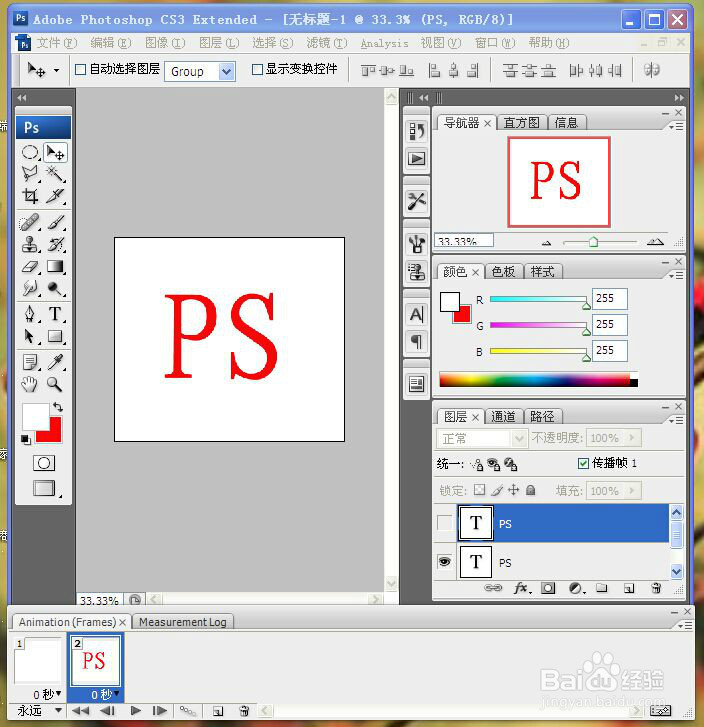The height and width of the screenshot is (727, 704).
Task: Select the Slice tool
Action: 55,196
